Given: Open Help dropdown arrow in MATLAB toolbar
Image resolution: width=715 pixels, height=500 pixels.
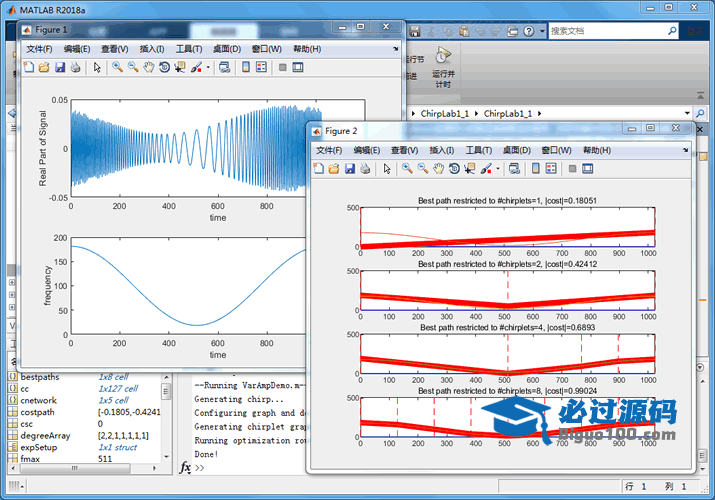Looking at the screenshot, I should click(542, 31).
